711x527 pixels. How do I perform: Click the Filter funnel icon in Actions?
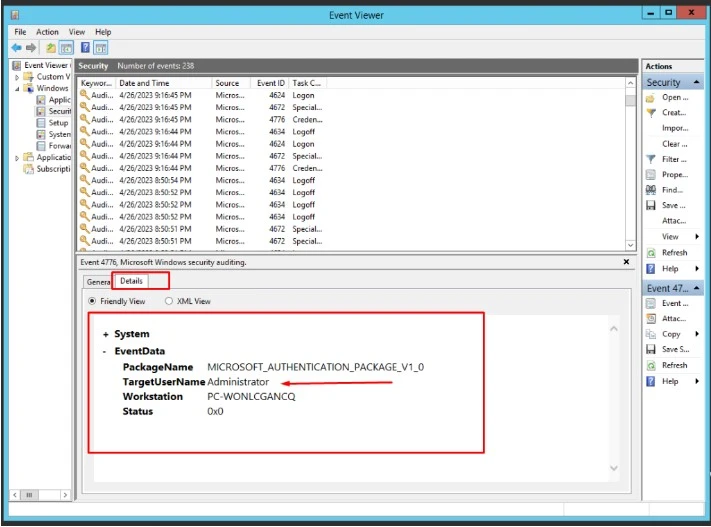pyautogui.click(x=651, y=159)
